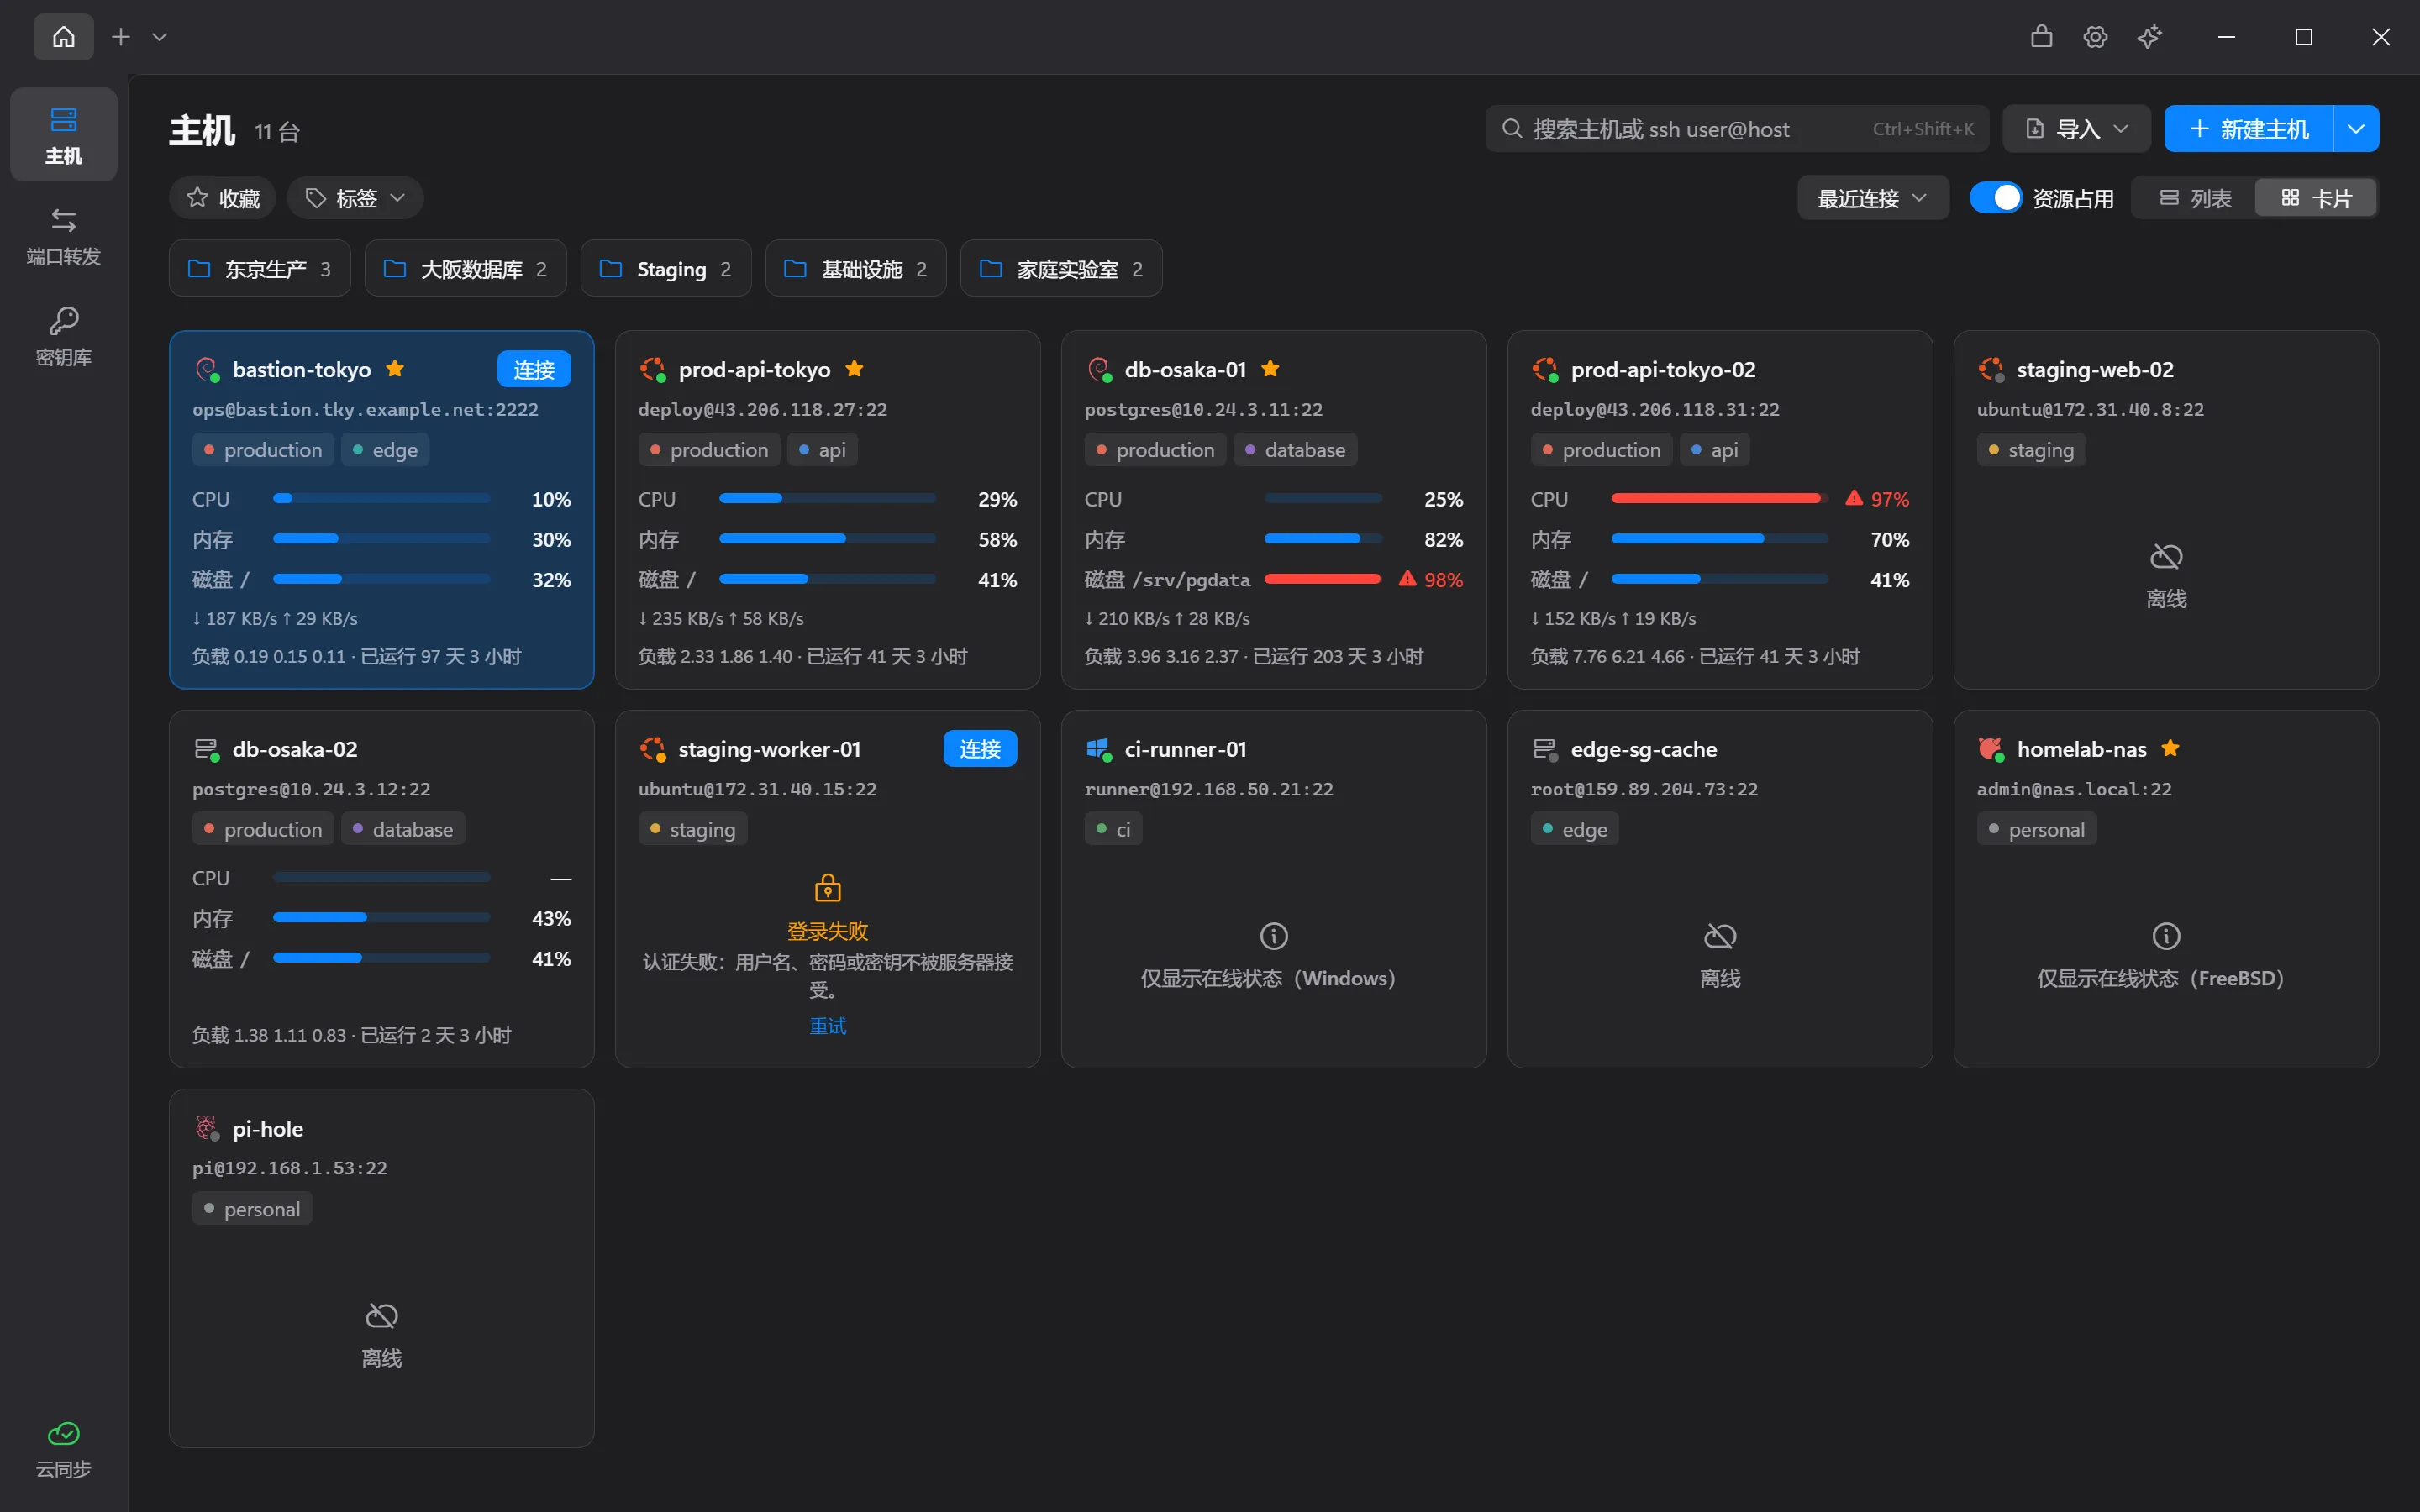Open the tab list chevron in title bar

point(159,37)
